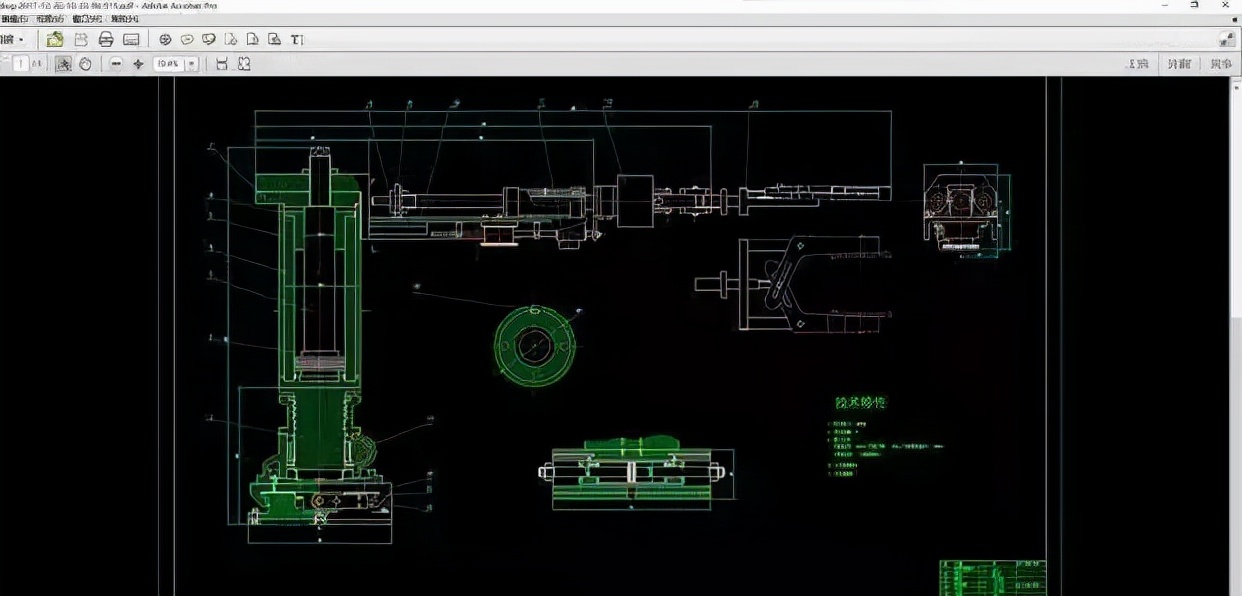1242x596 pixels.
Task: Open the middle panel button at right
Action: pos(1179,64)
